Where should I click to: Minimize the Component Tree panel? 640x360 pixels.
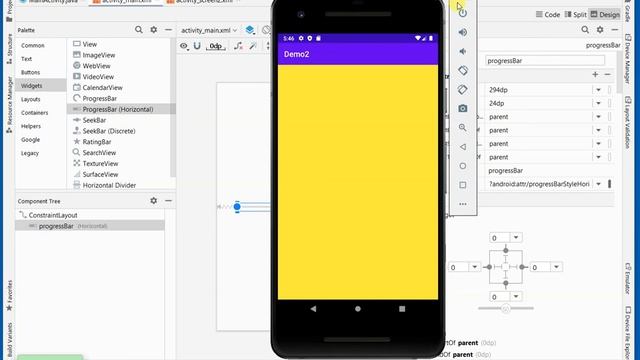(168, 200)
